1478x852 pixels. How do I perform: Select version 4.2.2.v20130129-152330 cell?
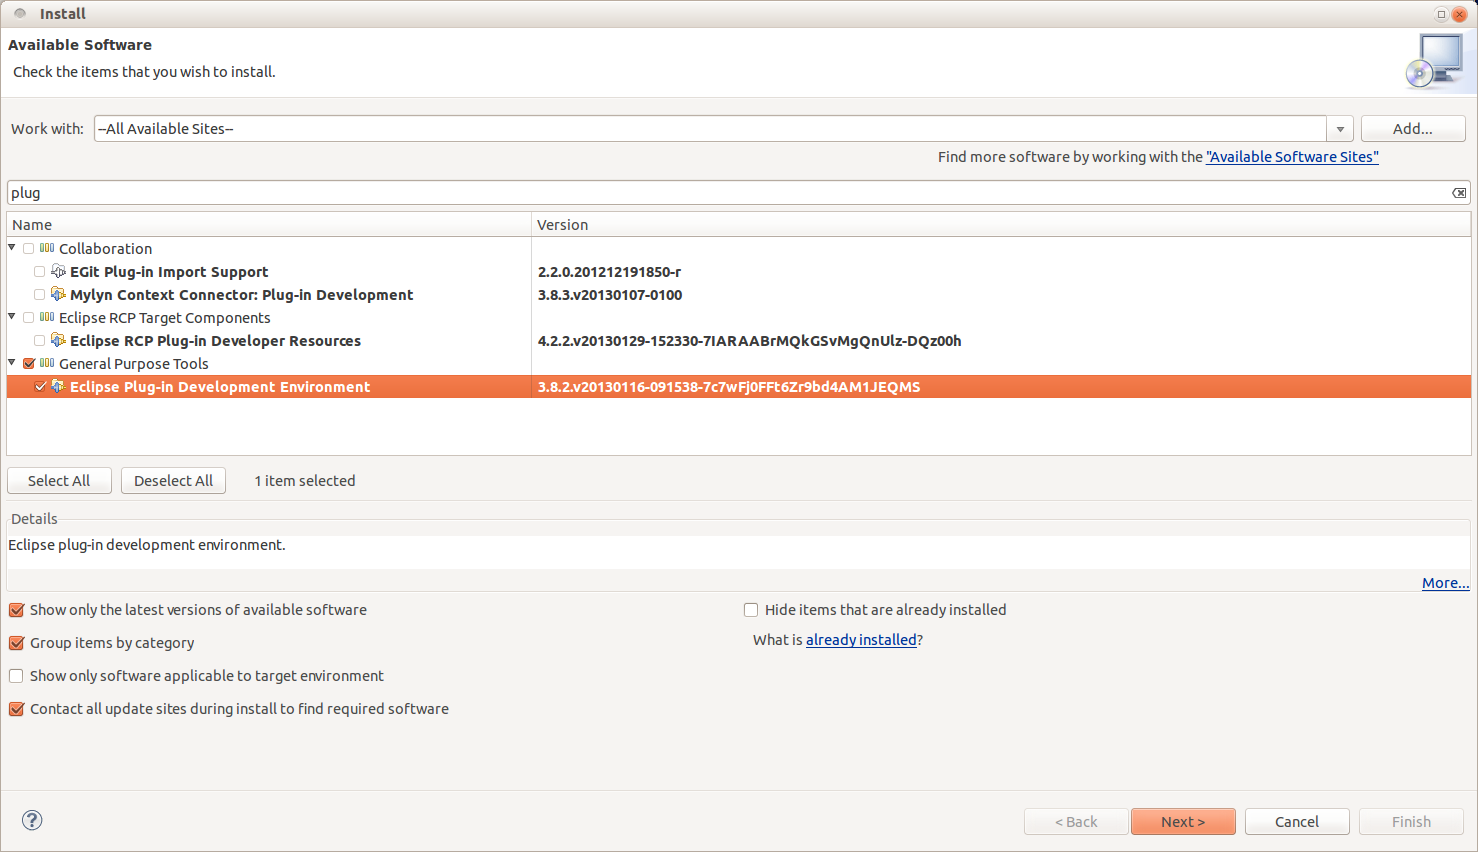(750, 341)
